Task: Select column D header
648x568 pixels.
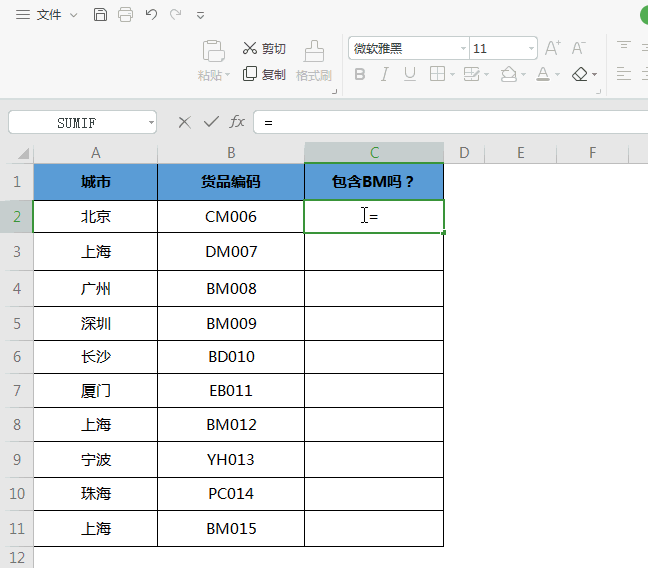Action: pyautogui.click(x=464, y=153)
